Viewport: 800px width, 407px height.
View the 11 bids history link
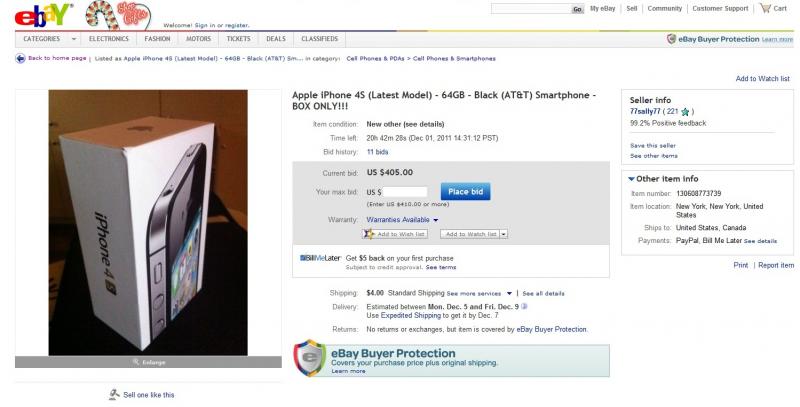click(x=377, y=152)
